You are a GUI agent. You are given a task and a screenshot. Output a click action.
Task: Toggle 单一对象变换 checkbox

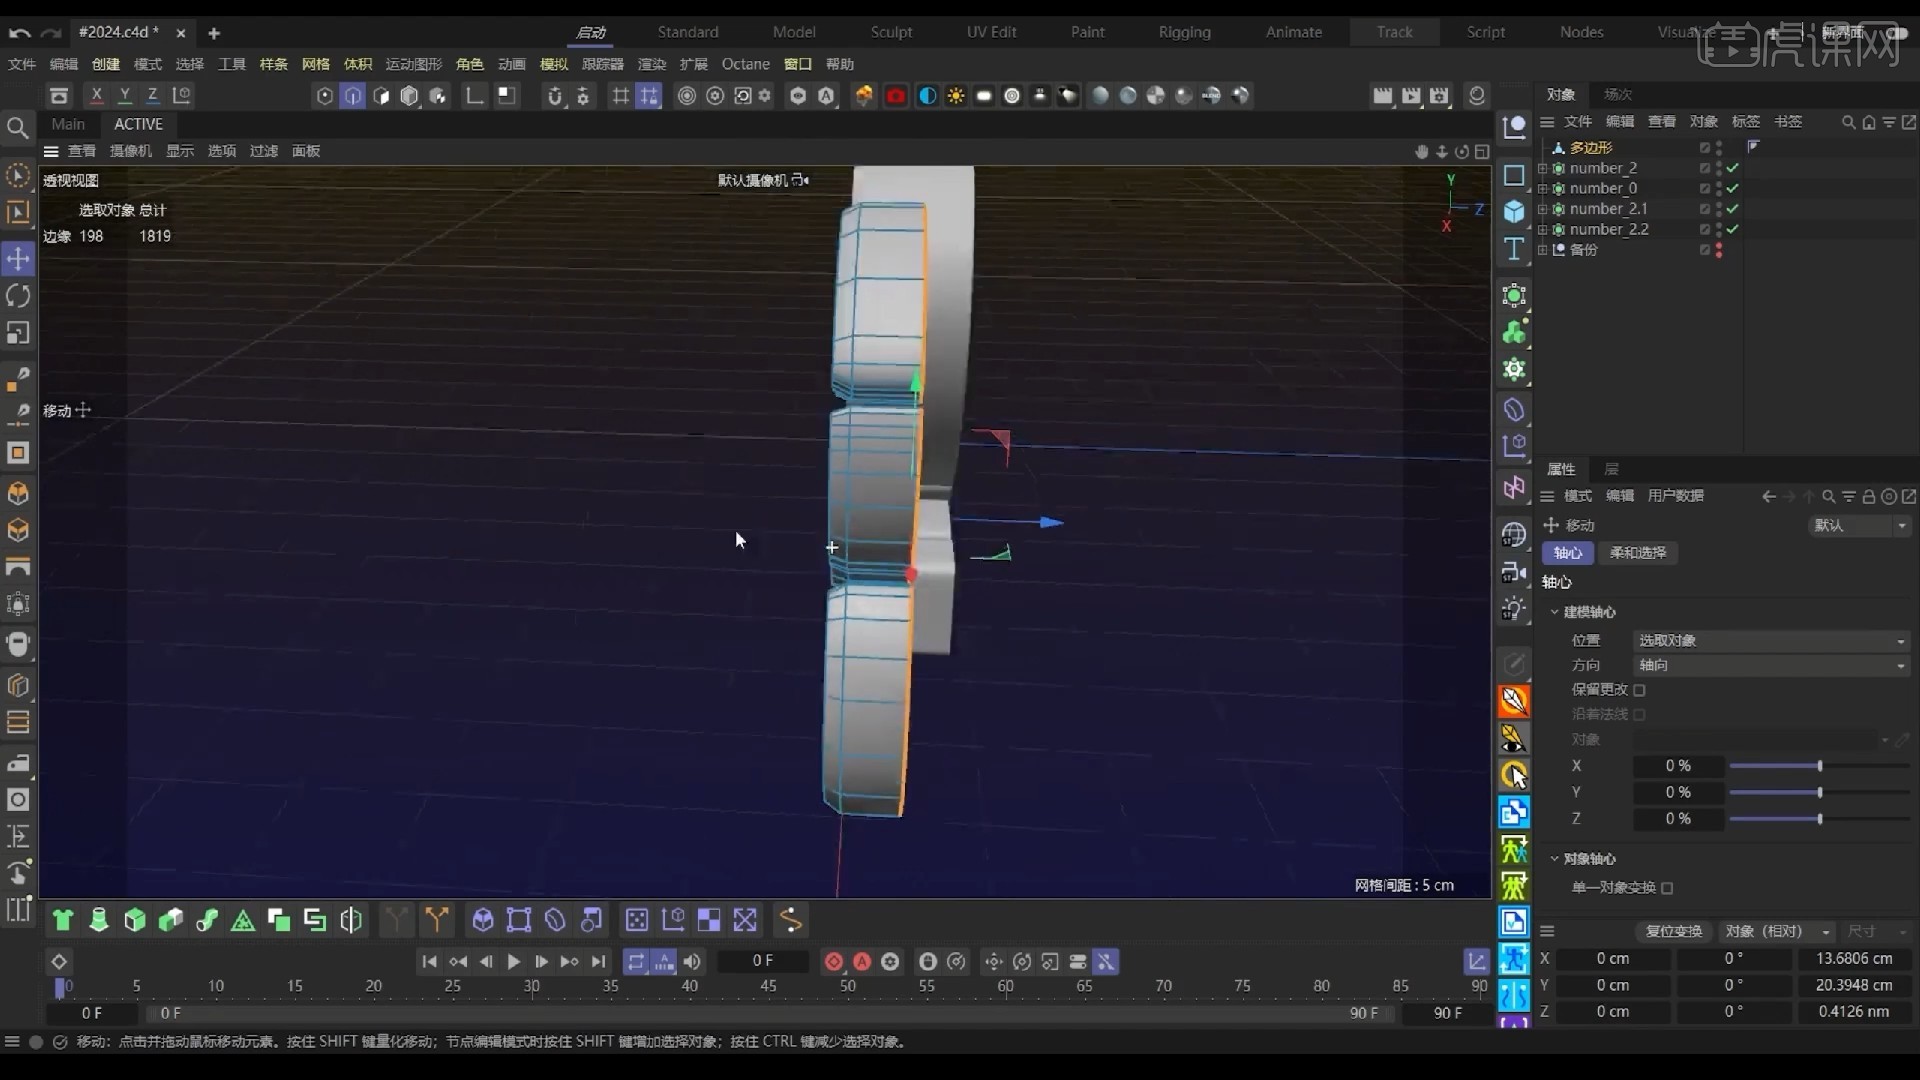(1667, 888)
